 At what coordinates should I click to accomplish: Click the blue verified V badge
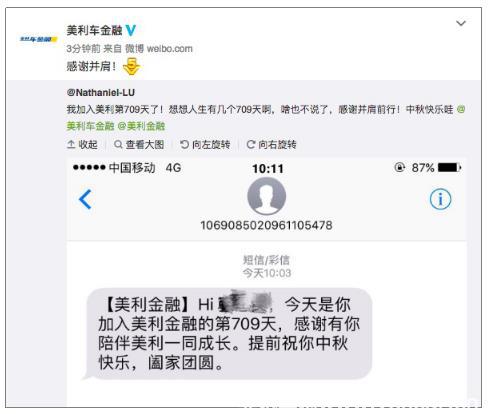131,30
